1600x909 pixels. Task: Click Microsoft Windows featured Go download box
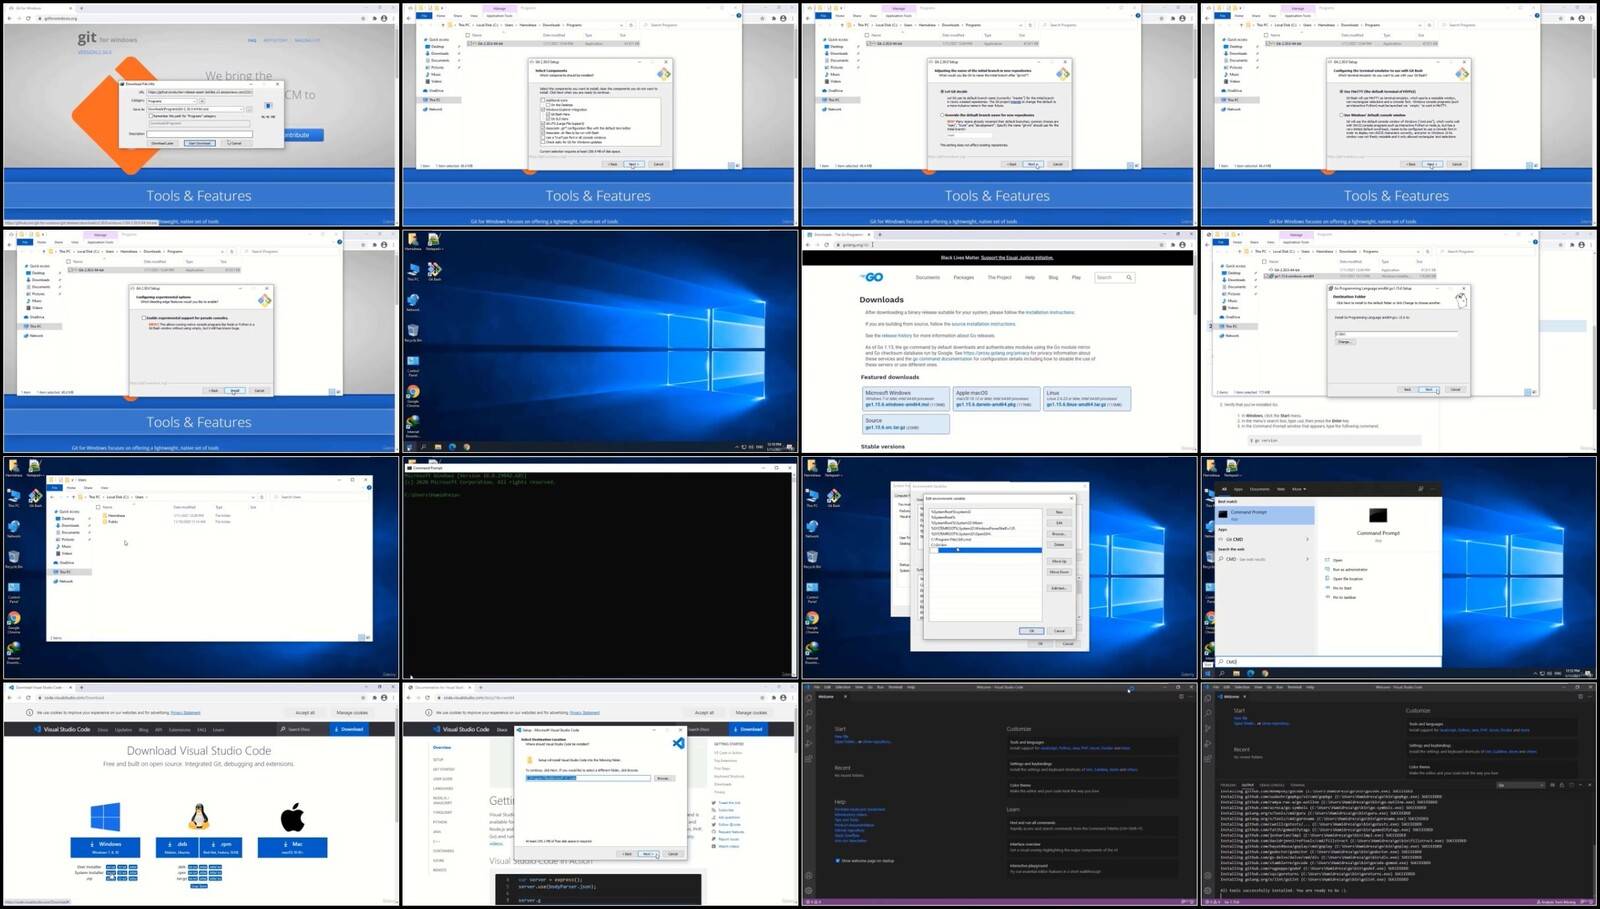coord(904,398)
